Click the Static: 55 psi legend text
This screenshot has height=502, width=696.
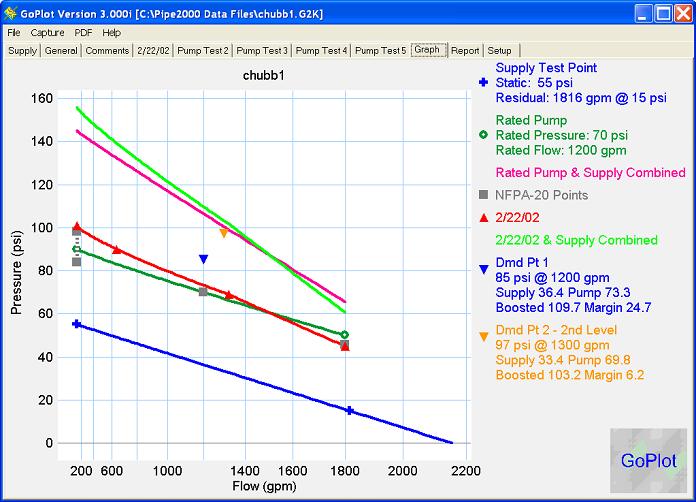pos(534,83)
